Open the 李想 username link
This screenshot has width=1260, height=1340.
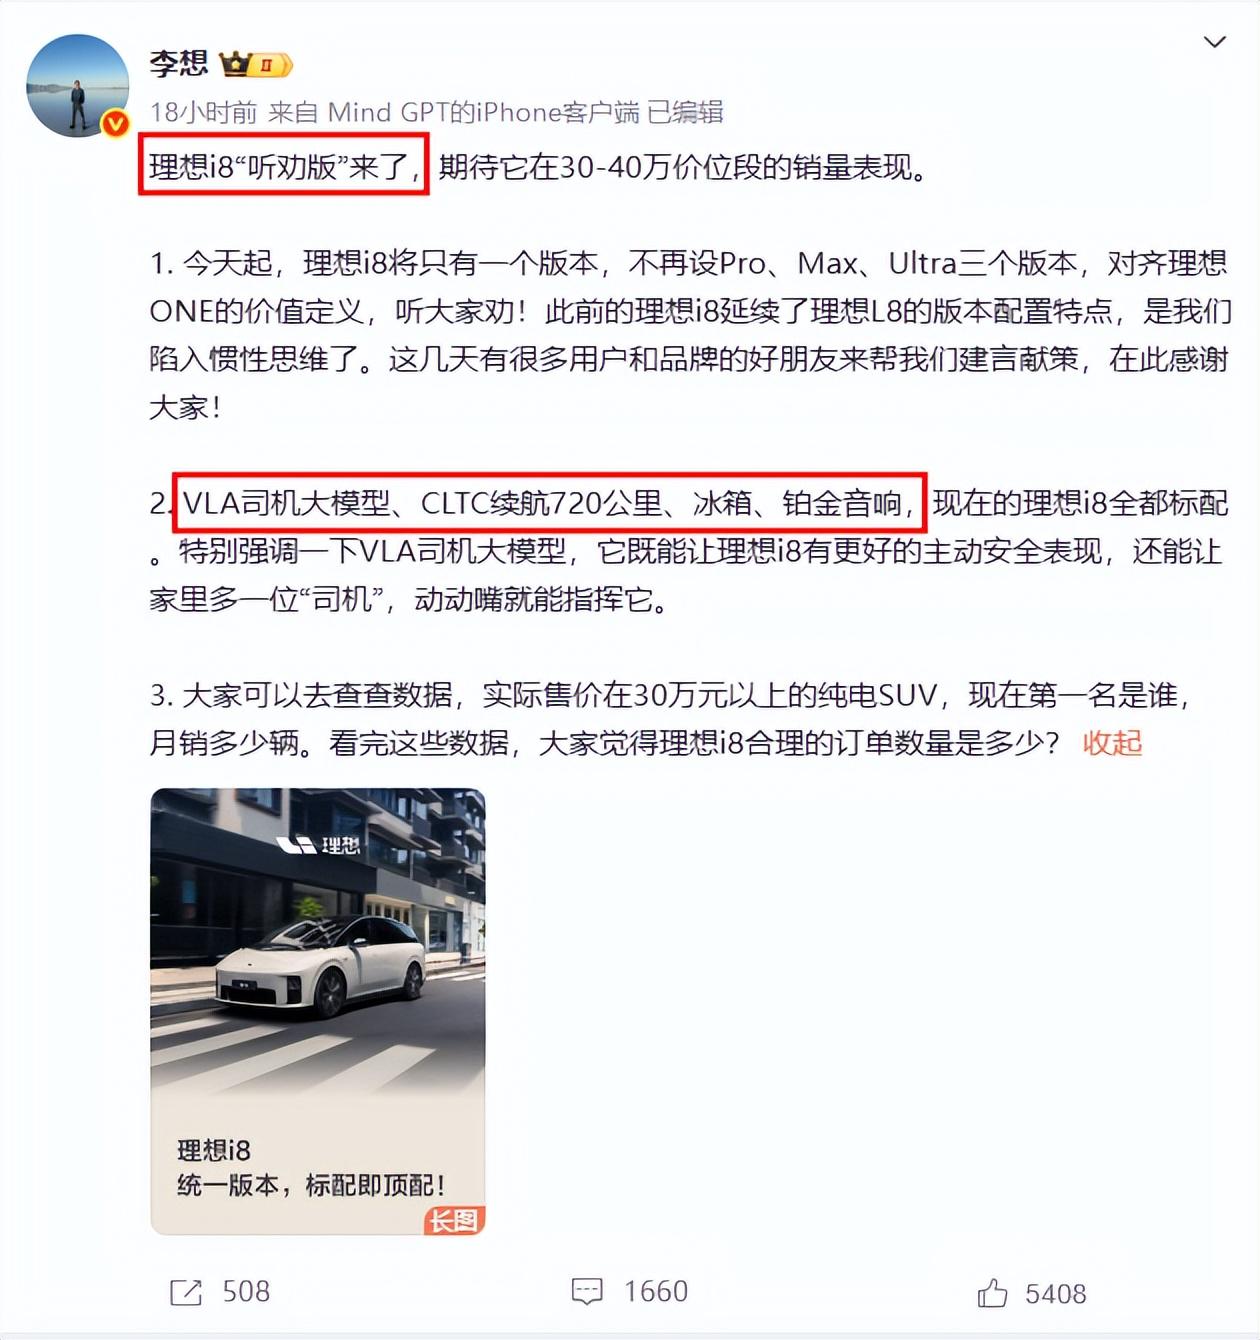click(x=178, y=63)
